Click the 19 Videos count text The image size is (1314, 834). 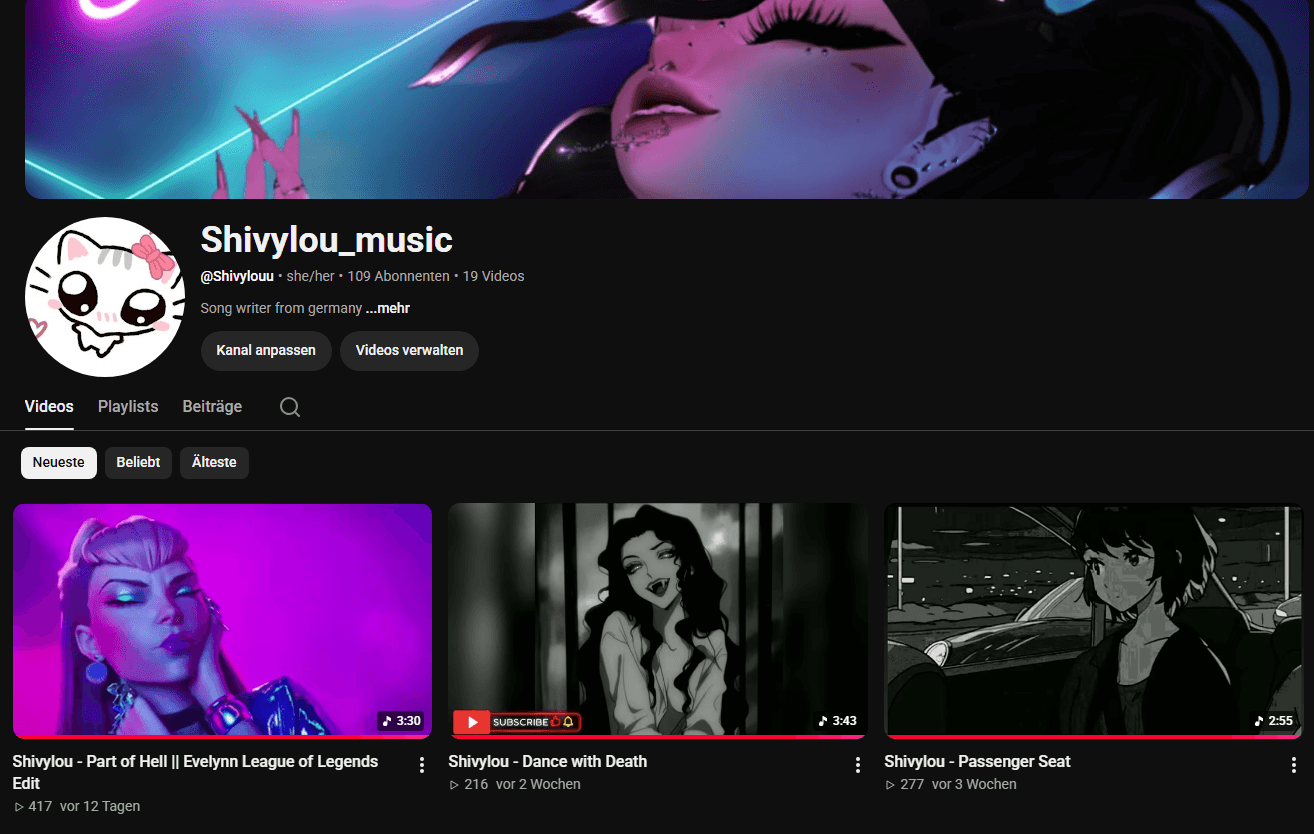click(493, 276)
